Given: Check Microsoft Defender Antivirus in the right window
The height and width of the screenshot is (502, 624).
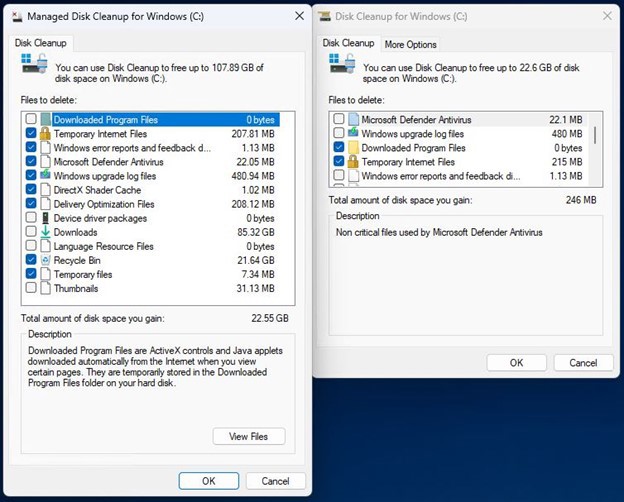Looking at the screenshot, I should (338, 120).
